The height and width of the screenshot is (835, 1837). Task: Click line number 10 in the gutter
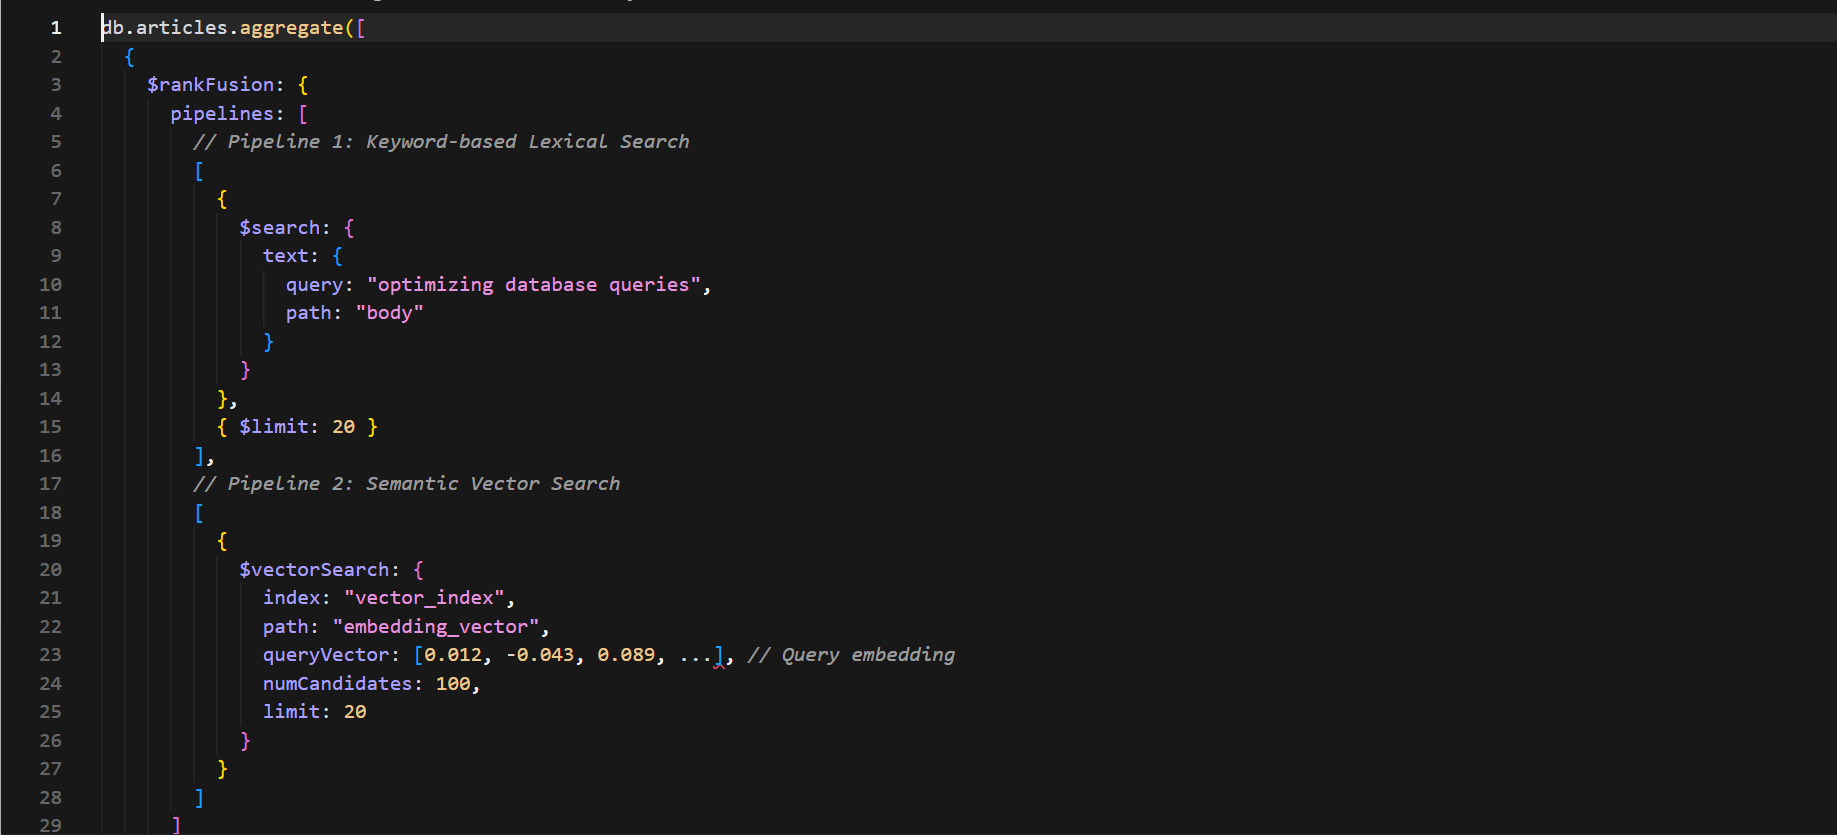point(50,285)
